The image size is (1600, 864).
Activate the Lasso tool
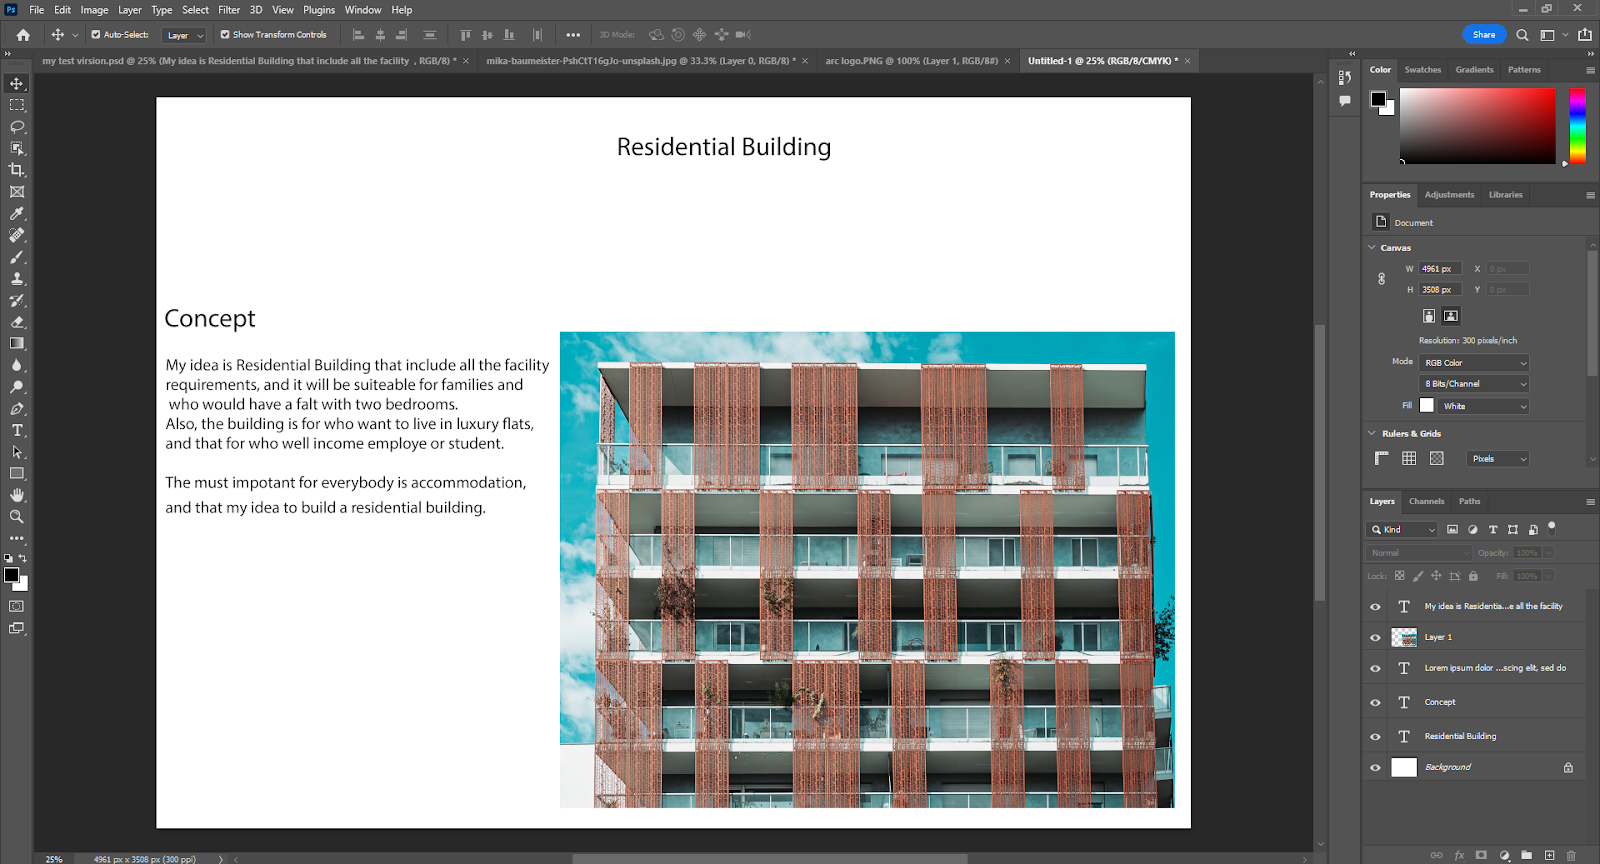pyautogui.click(x=17, y=127)
